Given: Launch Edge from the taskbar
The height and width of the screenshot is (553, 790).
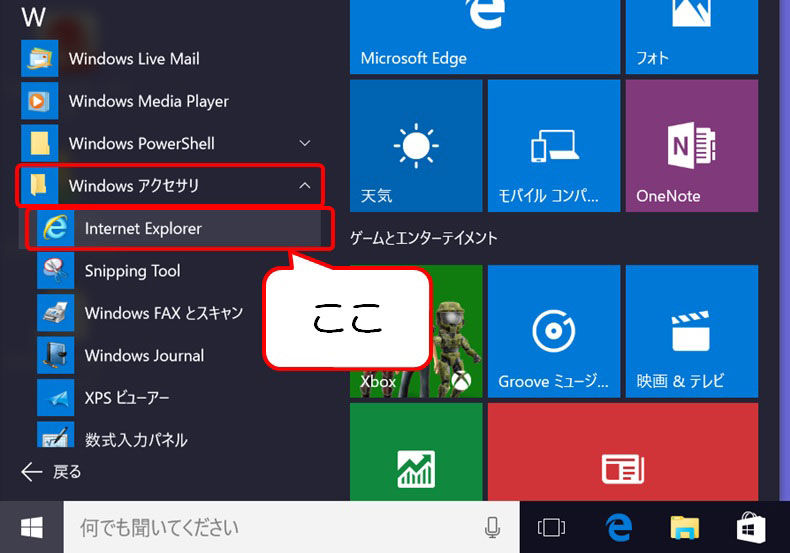Looking at the screenshot, I should (x=618, y=527).
